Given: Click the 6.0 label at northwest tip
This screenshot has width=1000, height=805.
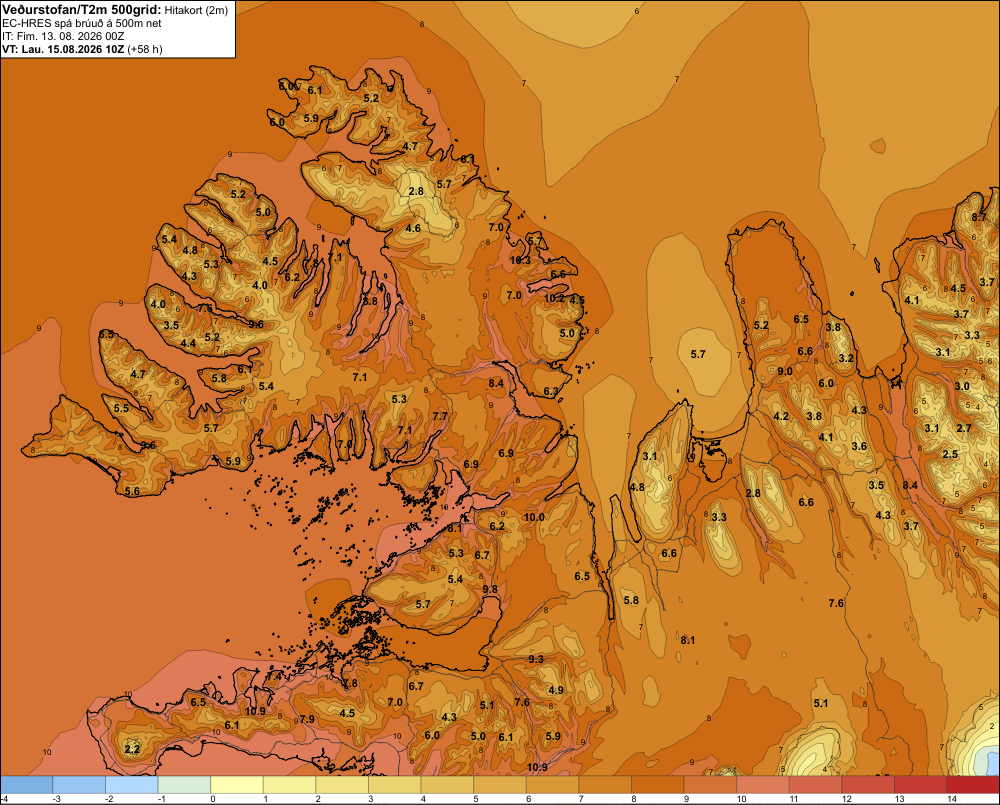Looking at the screenshot, I should [277, 122].
